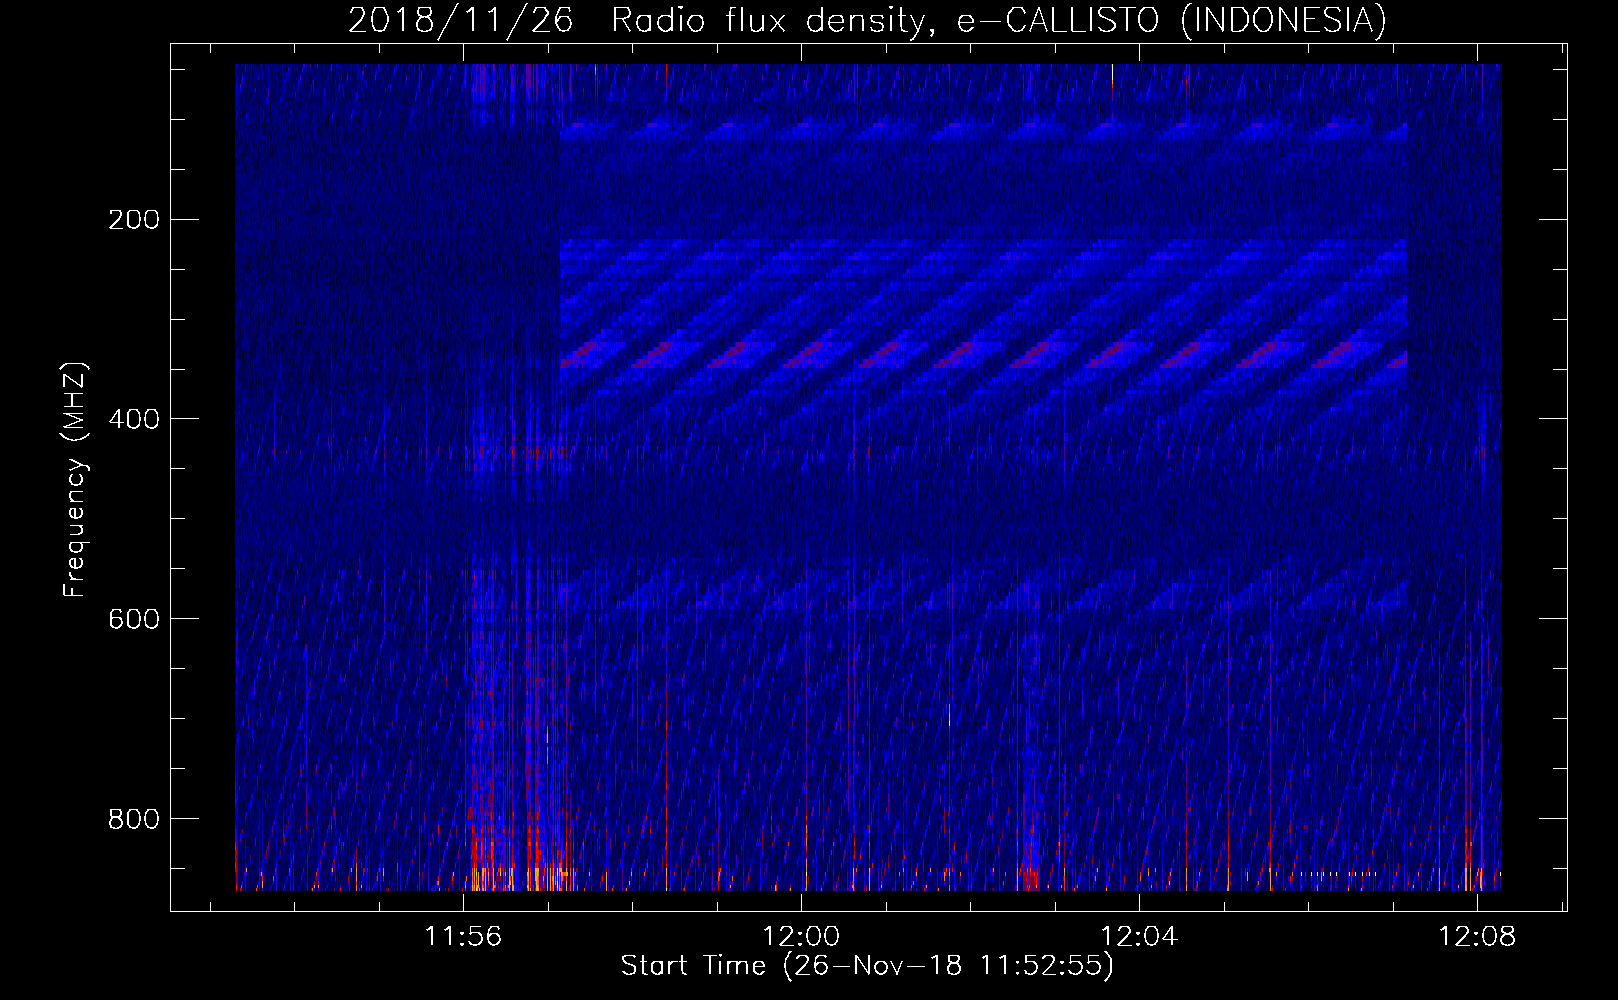Click the 400 frequency tick label
1618x1000 pixels.
tap(134, 419)
